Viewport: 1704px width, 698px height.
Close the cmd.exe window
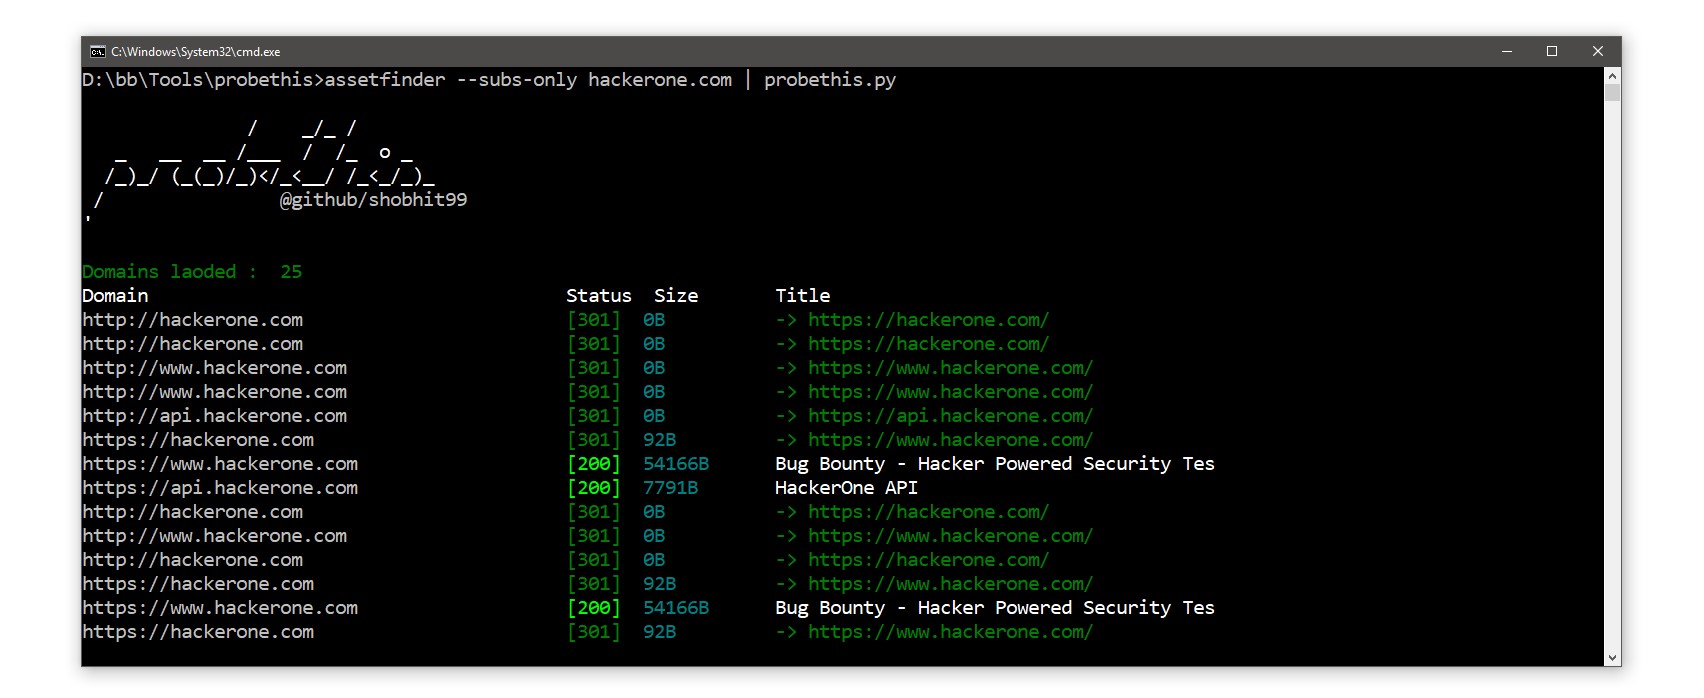[x=1598, y=52]
